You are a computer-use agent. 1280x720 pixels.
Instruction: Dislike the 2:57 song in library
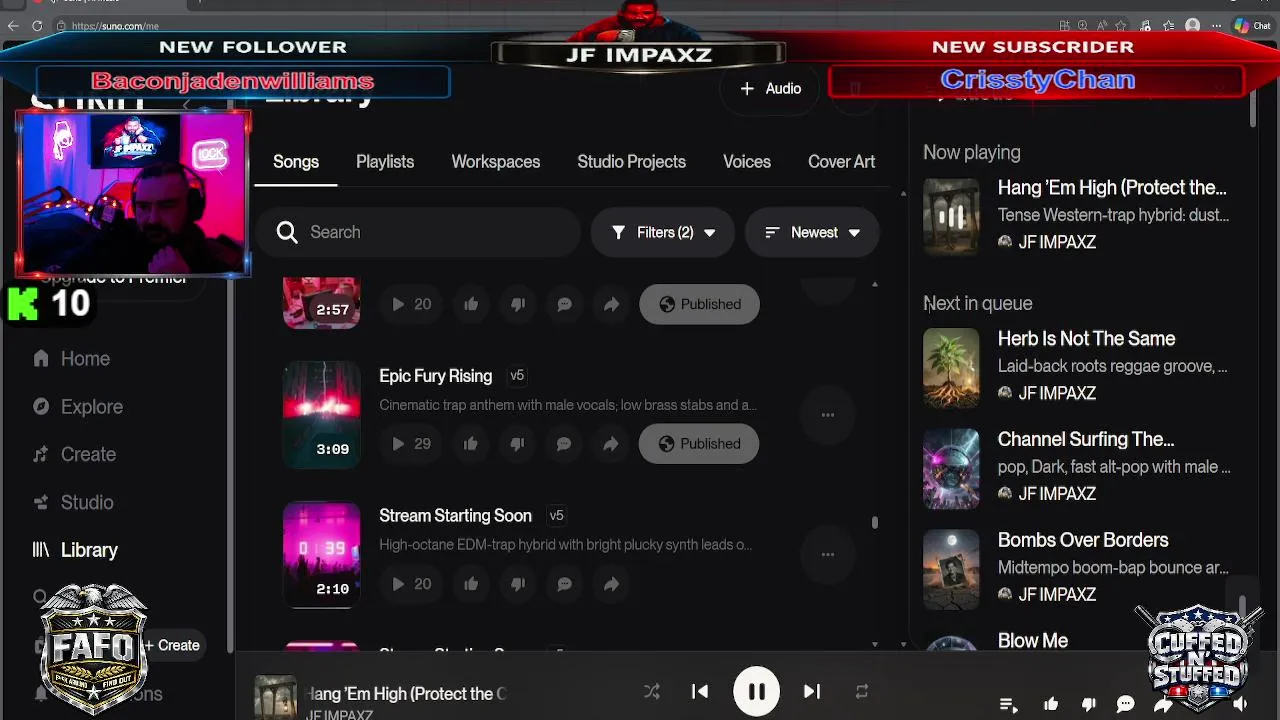point(518,304)
